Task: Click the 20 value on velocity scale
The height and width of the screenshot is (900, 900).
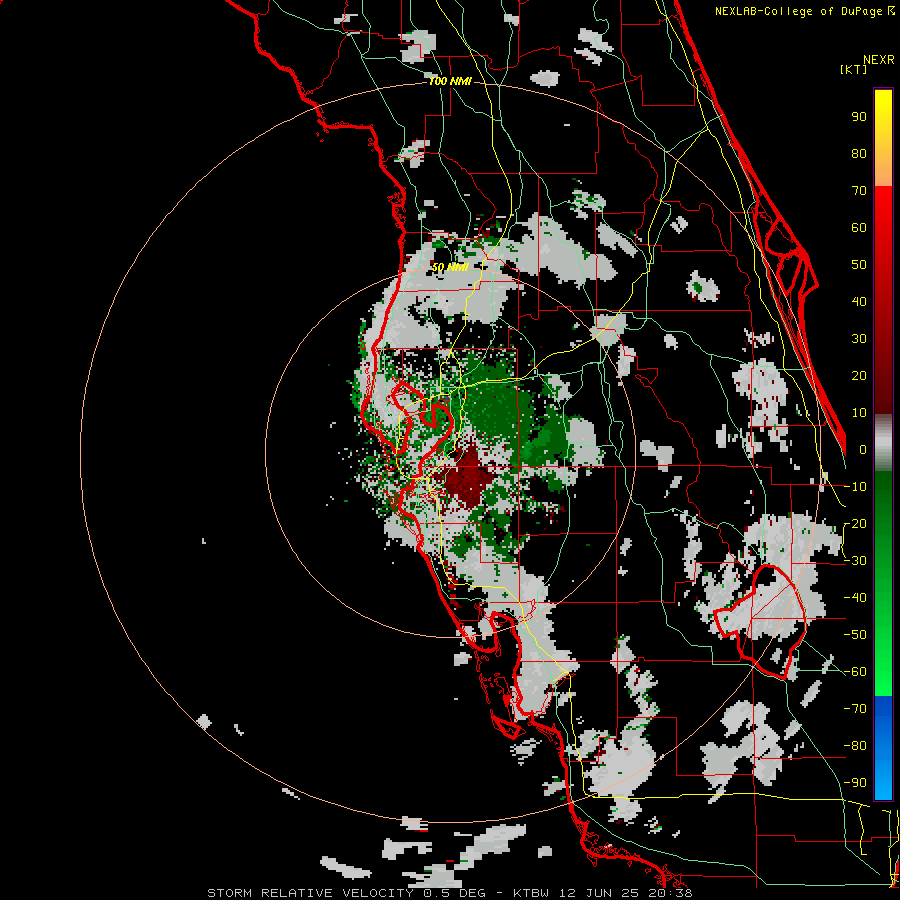Action: point(859,375)
